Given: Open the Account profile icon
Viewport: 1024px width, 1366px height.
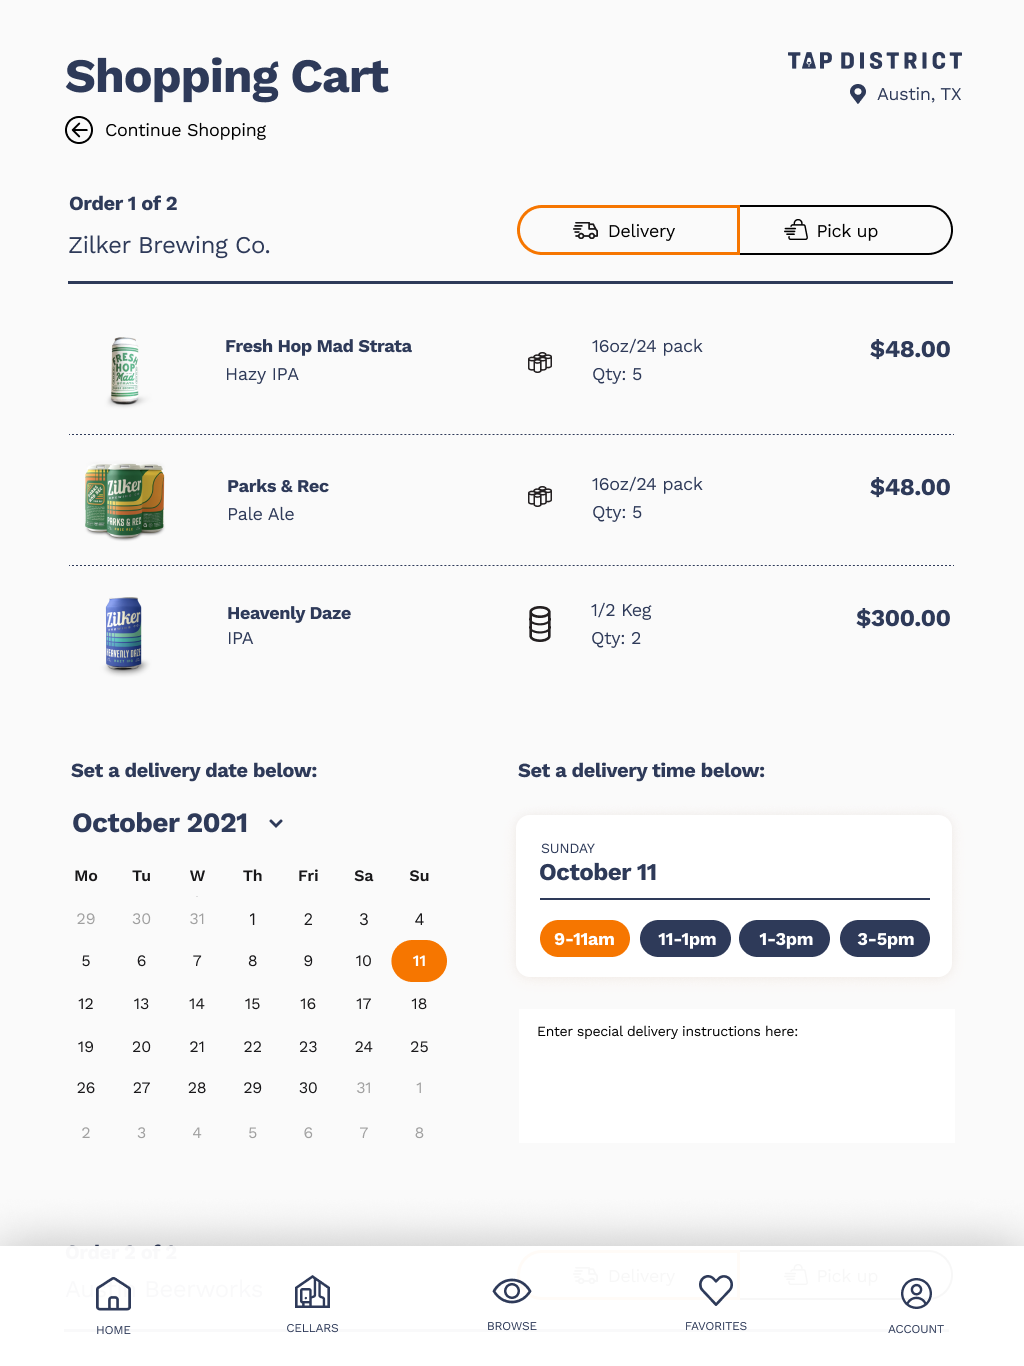Looking at the screenshot, I should pos(916,1294).
